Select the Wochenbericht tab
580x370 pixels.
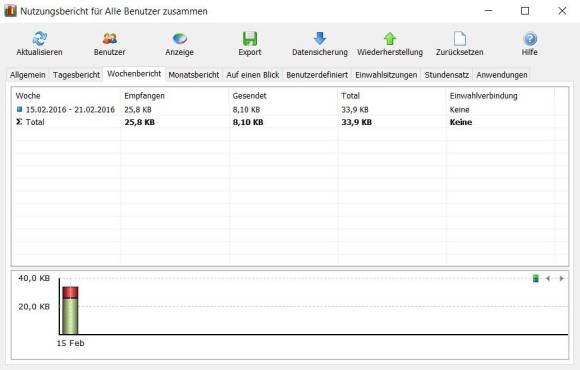(134, 74)
